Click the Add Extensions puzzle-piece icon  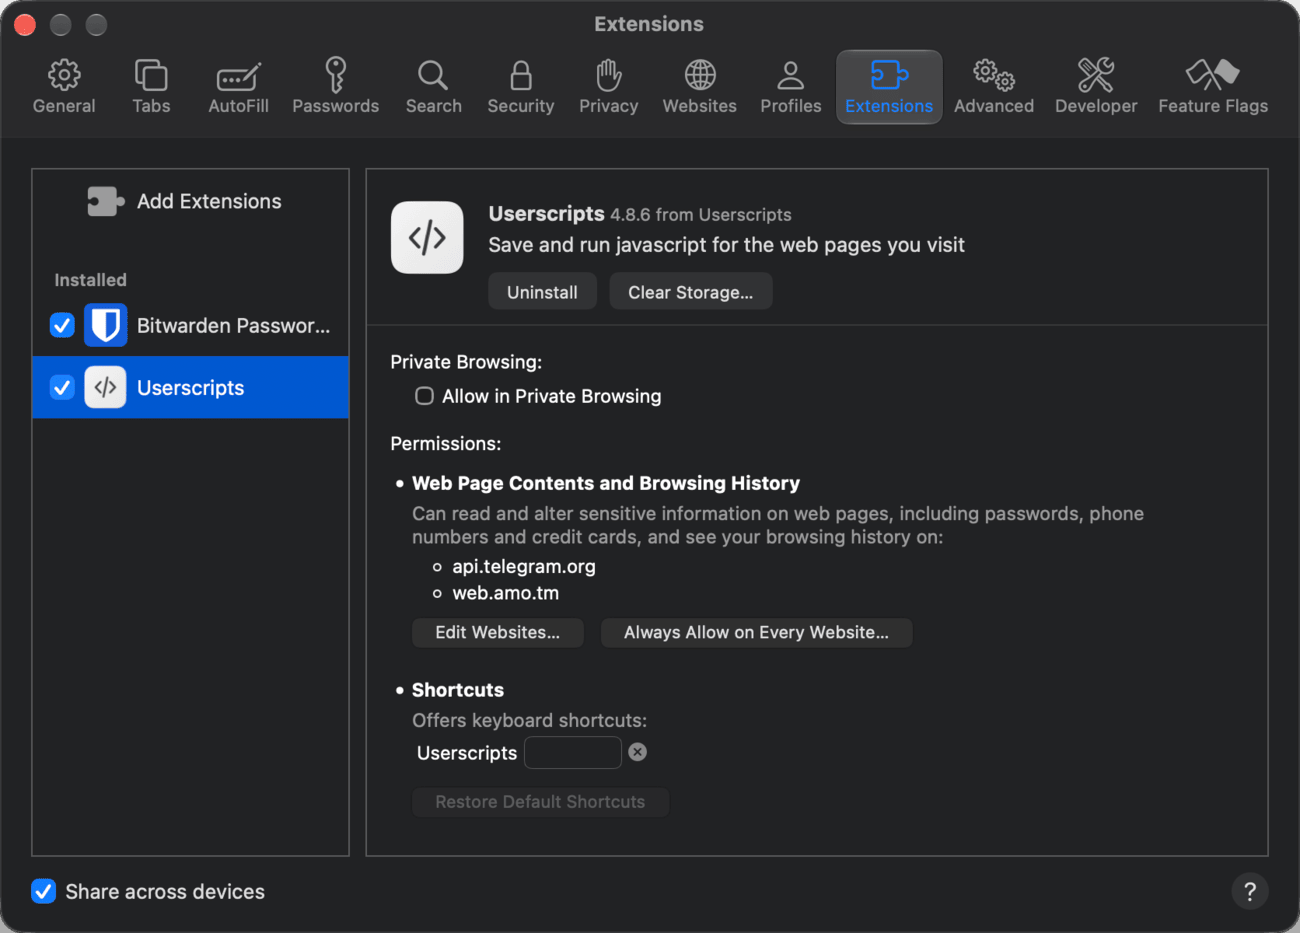[105, 201]
